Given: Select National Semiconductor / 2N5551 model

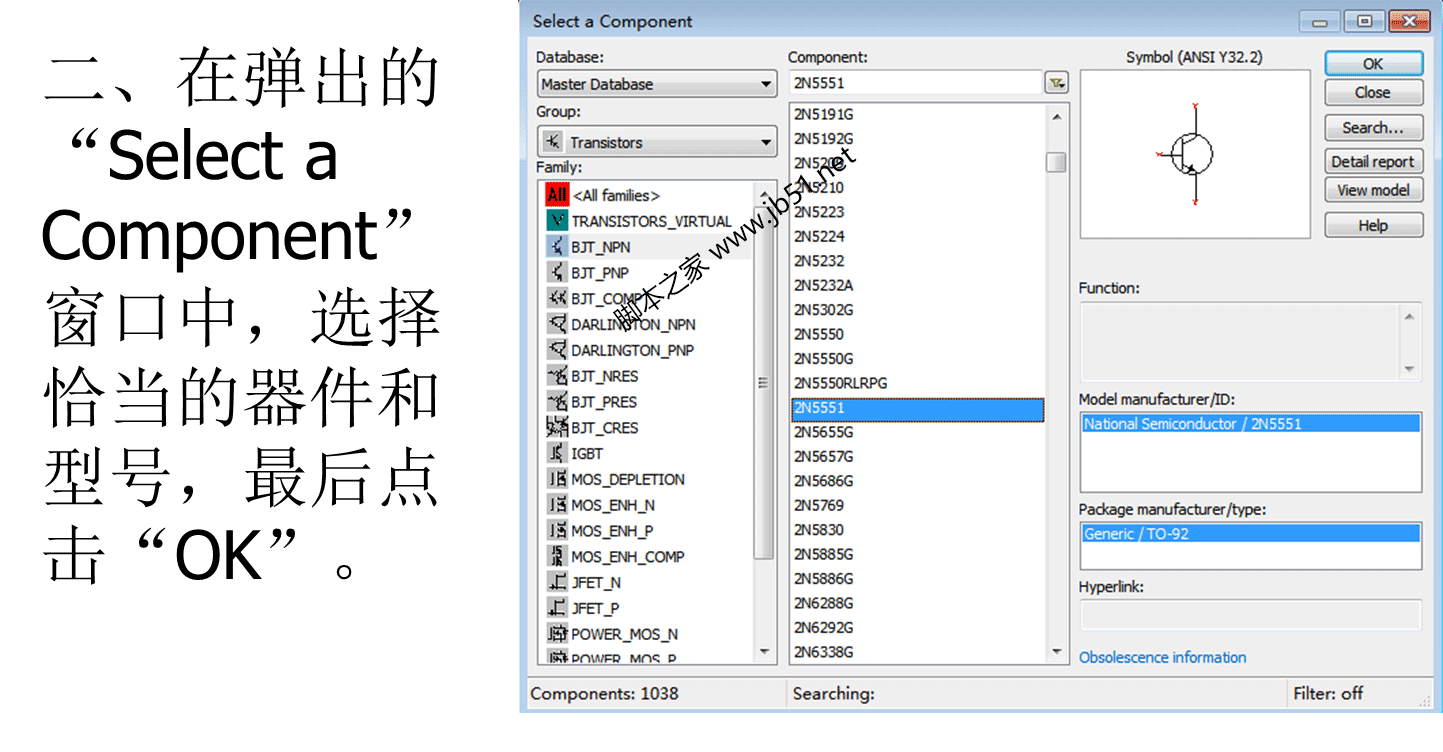Looking at the screenshot, I should point(1250,424).
